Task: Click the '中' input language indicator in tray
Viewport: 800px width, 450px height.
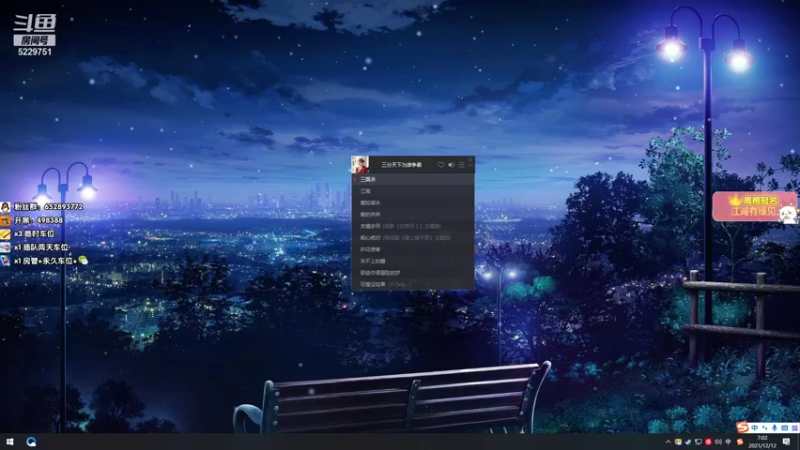Action: click(x=728, y=442)
